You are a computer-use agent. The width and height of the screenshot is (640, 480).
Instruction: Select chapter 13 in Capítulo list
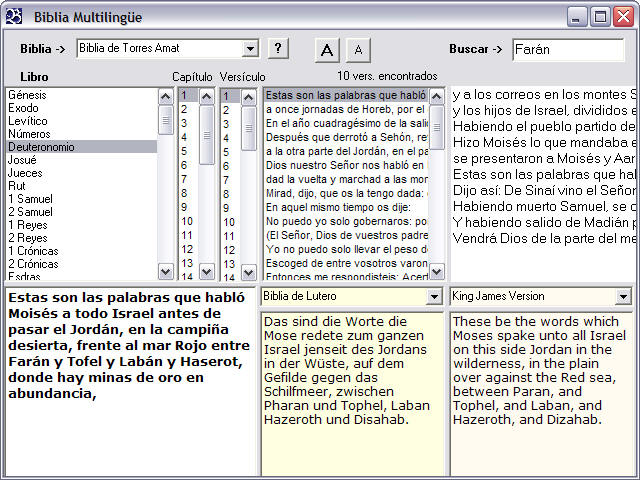189,263
